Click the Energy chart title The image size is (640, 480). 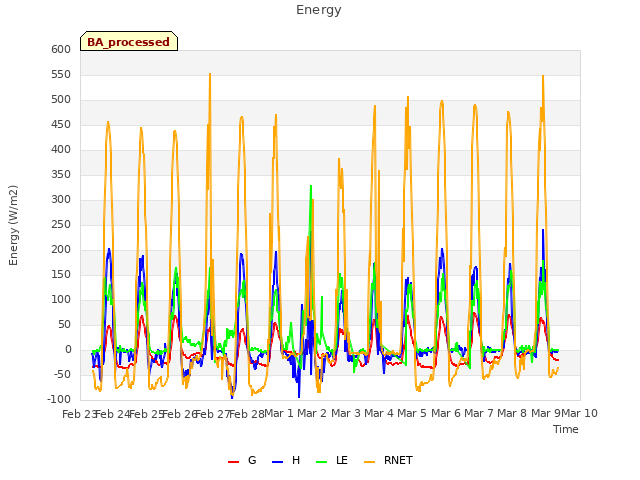(x=319, y=10)
